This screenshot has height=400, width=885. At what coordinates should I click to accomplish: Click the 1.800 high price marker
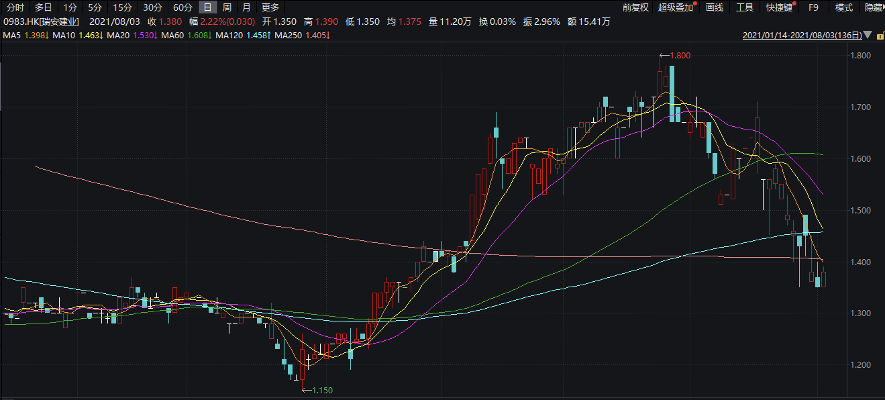coord(678,57)
